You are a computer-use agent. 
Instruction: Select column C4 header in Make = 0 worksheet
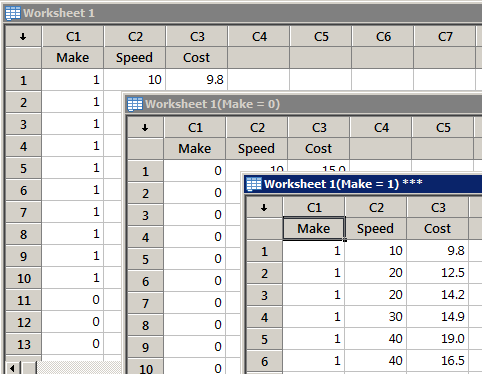(x=381, y=128)
